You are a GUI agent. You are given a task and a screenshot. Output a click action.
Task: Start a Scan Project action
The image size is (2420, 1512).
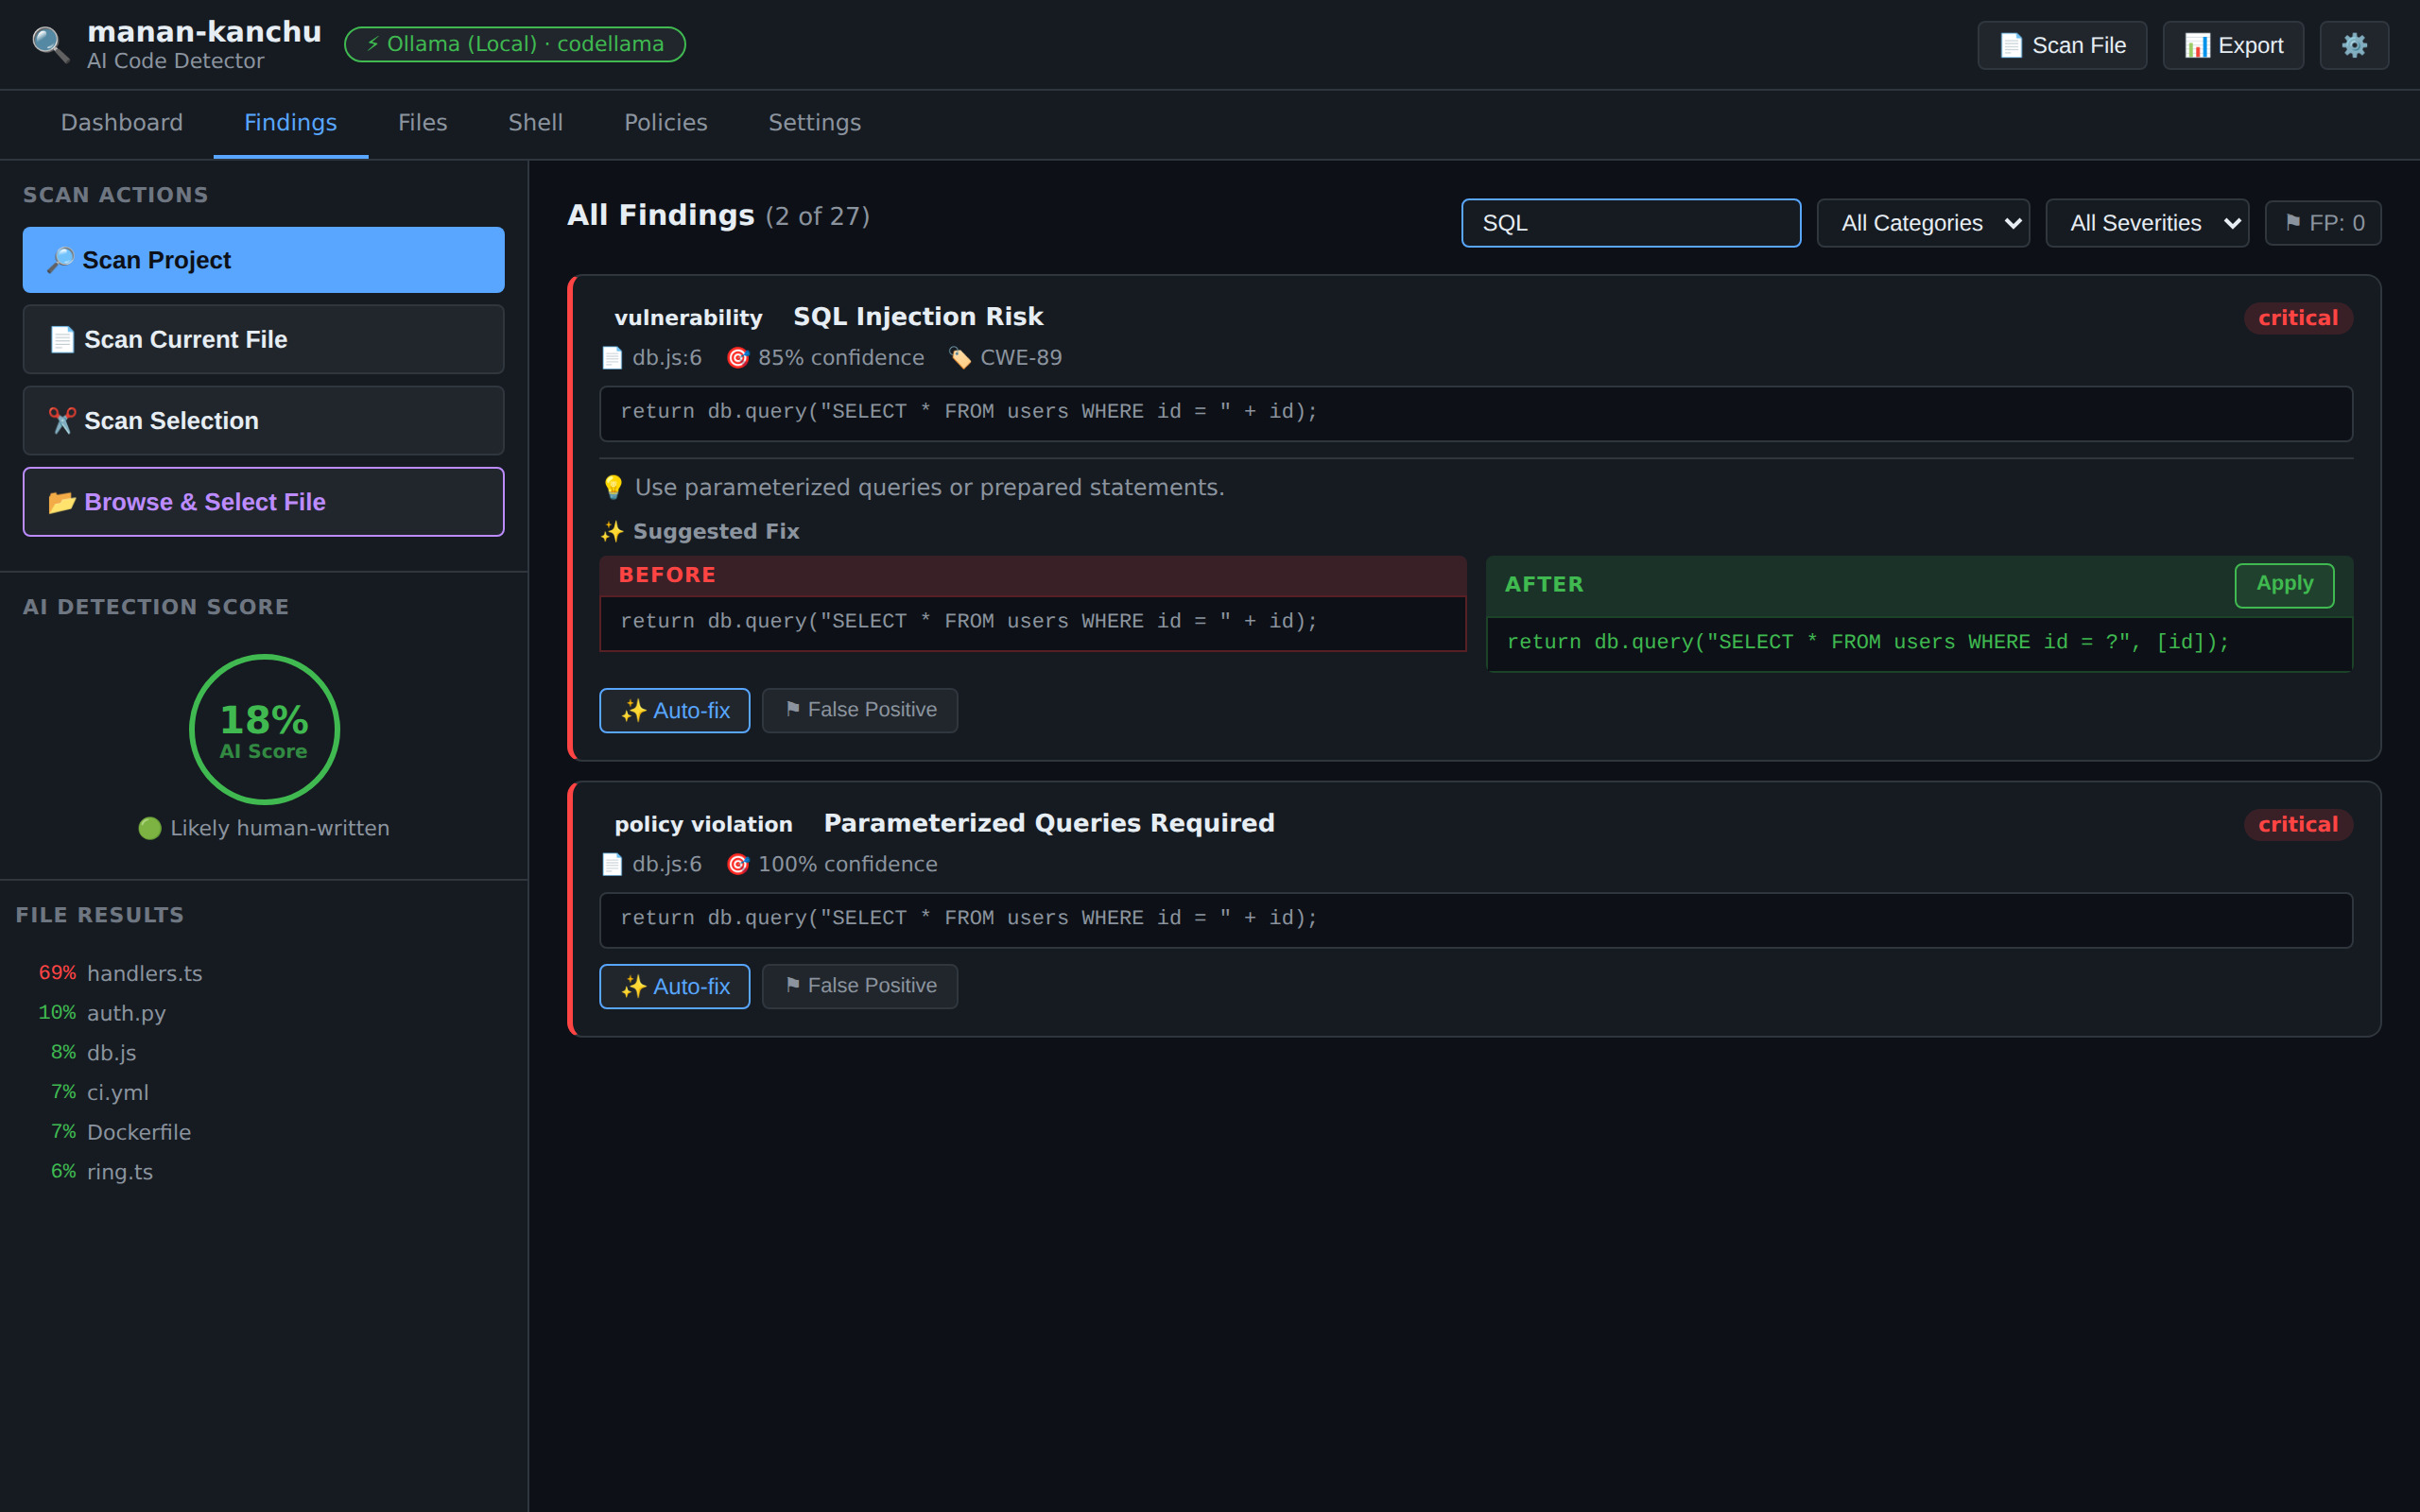(x=263, y=260)
